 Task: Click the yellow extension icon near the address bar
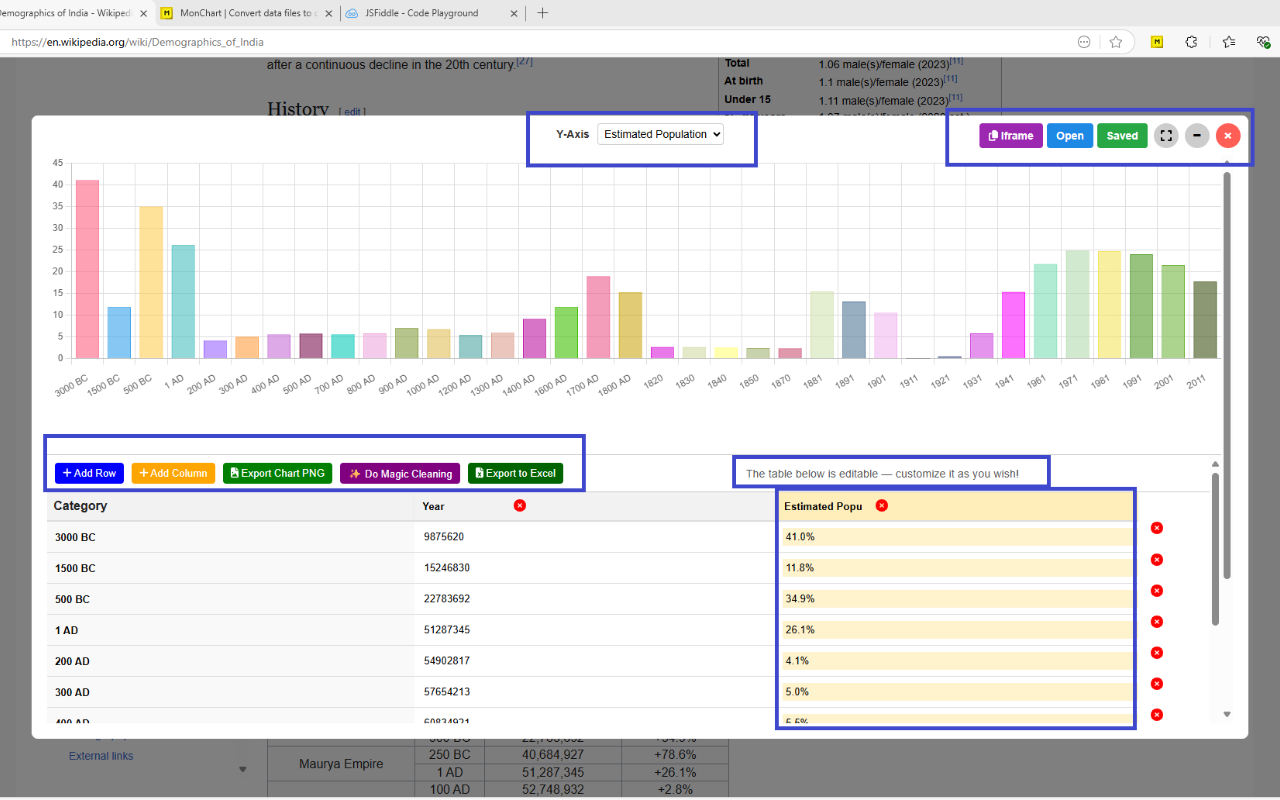pos(1159,42)
